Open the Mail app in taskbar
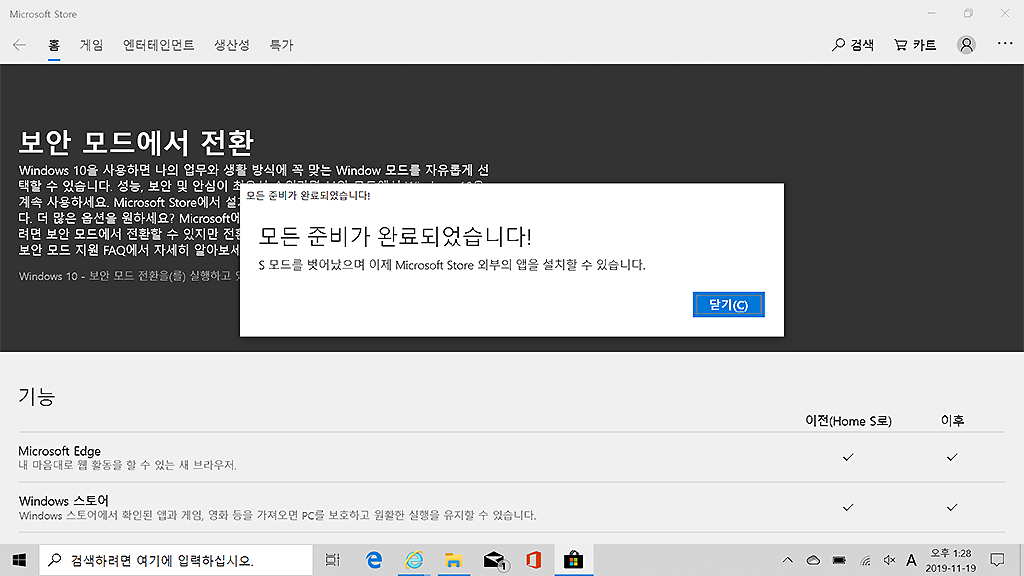Image resolution: width=1024 pixels, height=576 pixels. tap(494, 559)
